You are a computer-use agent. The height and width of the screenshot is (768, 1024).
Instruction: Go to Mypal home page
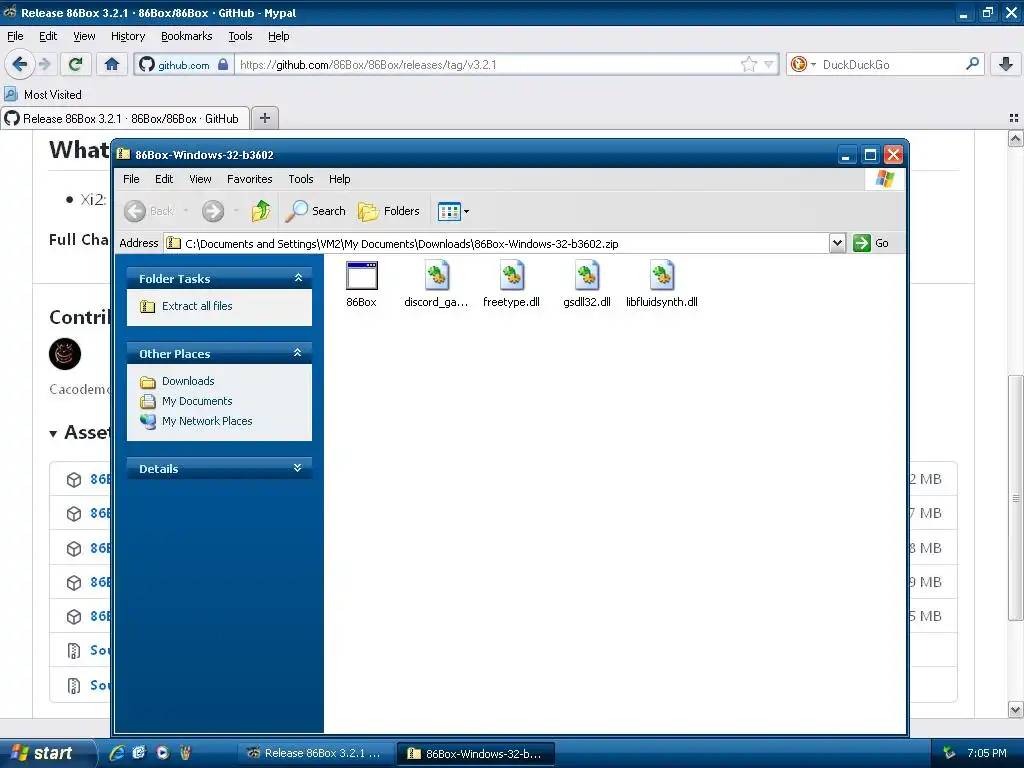pos(112,64)
